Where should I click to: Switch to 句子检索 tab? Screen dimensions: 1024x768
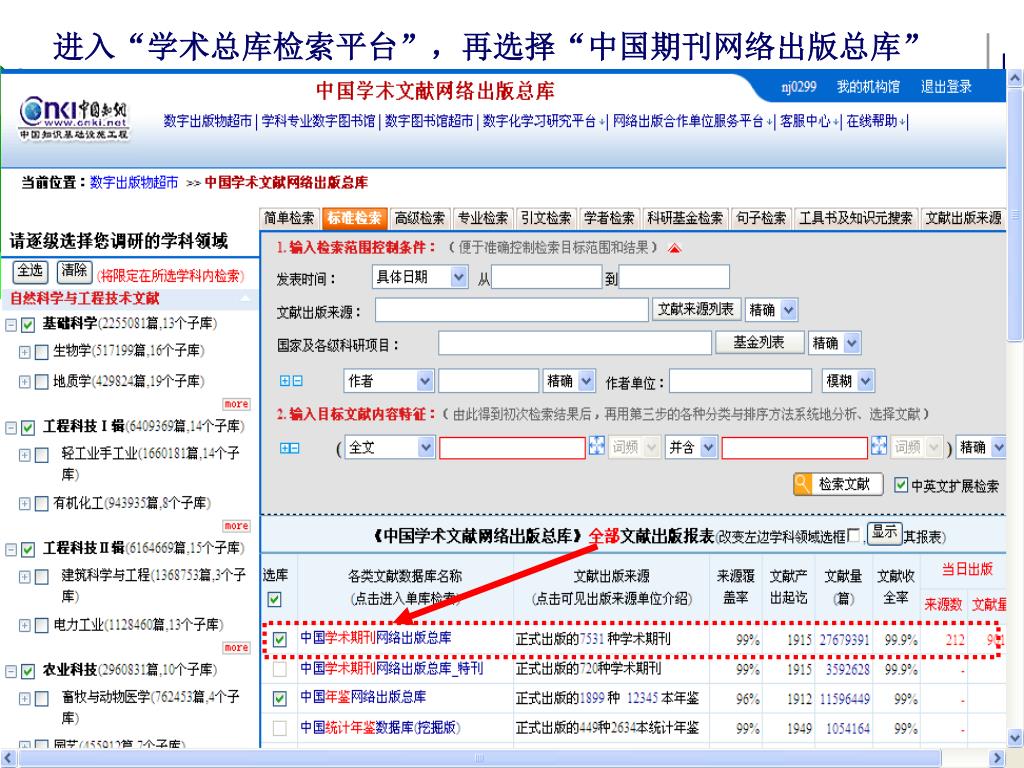coord(761,218)
